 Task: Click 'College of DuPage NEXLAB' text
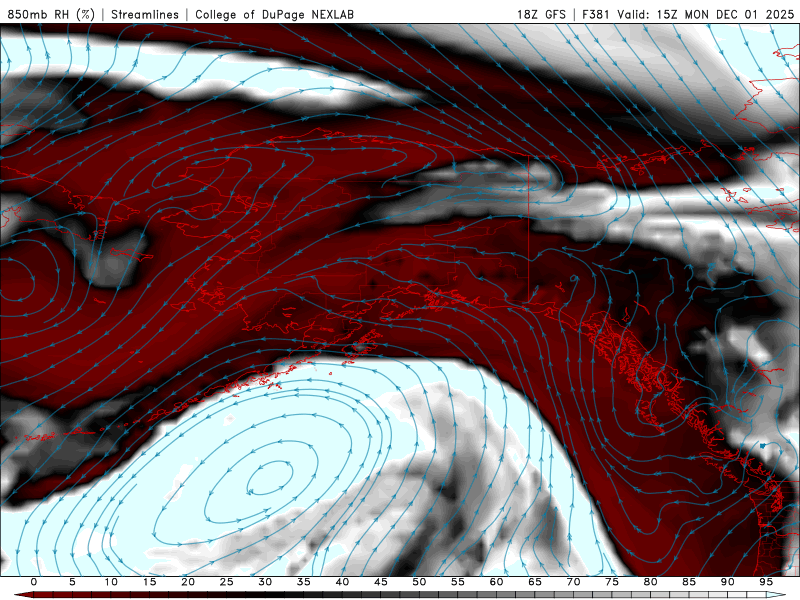click(274, 14)
